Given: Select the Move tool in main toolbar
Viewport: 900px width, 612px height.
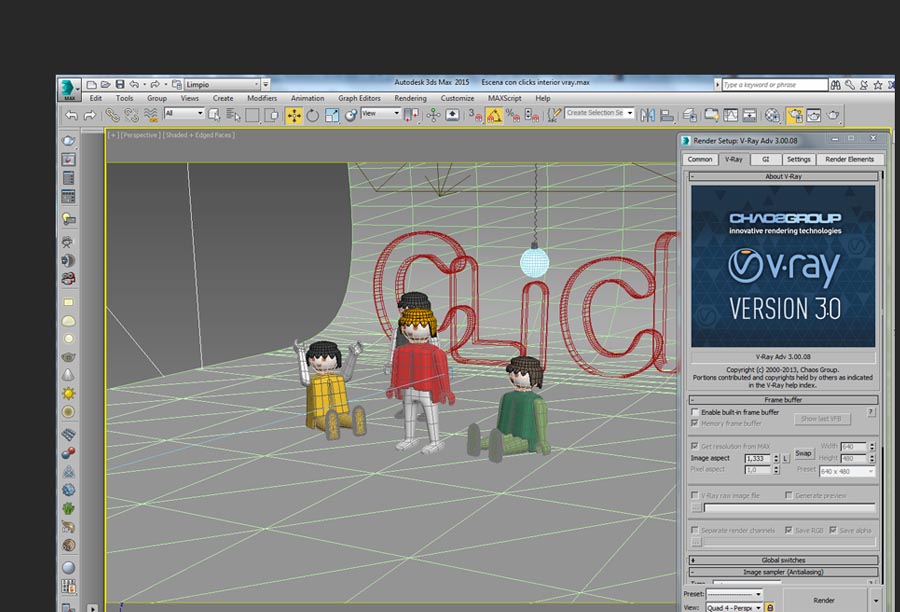Looking at the screenshot, I should coord(294,115).
